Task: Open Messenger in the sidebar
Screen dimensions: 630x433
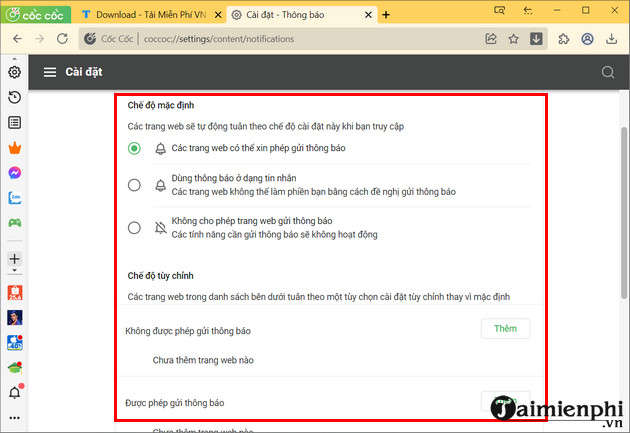Action: coord(14,172)
